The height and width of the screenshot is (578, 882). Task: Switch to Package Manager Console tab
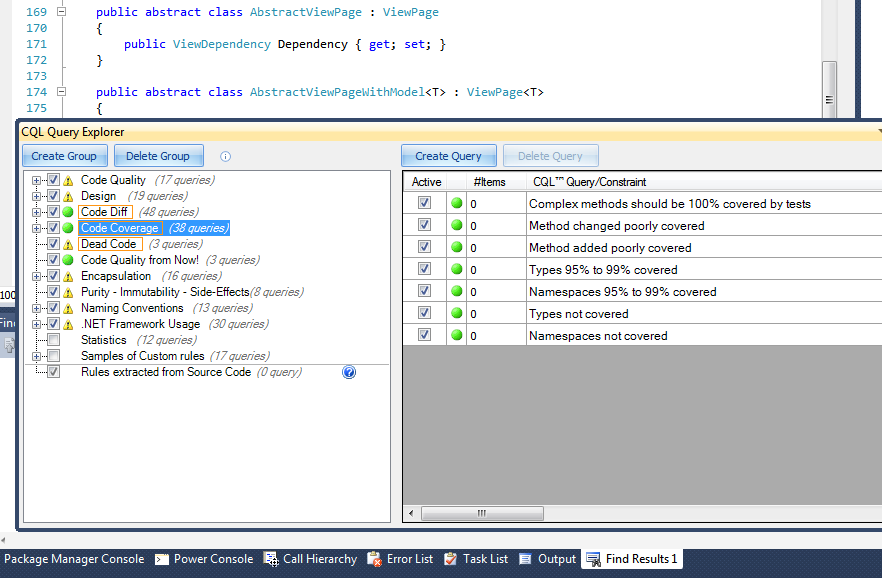pos(74,559)
